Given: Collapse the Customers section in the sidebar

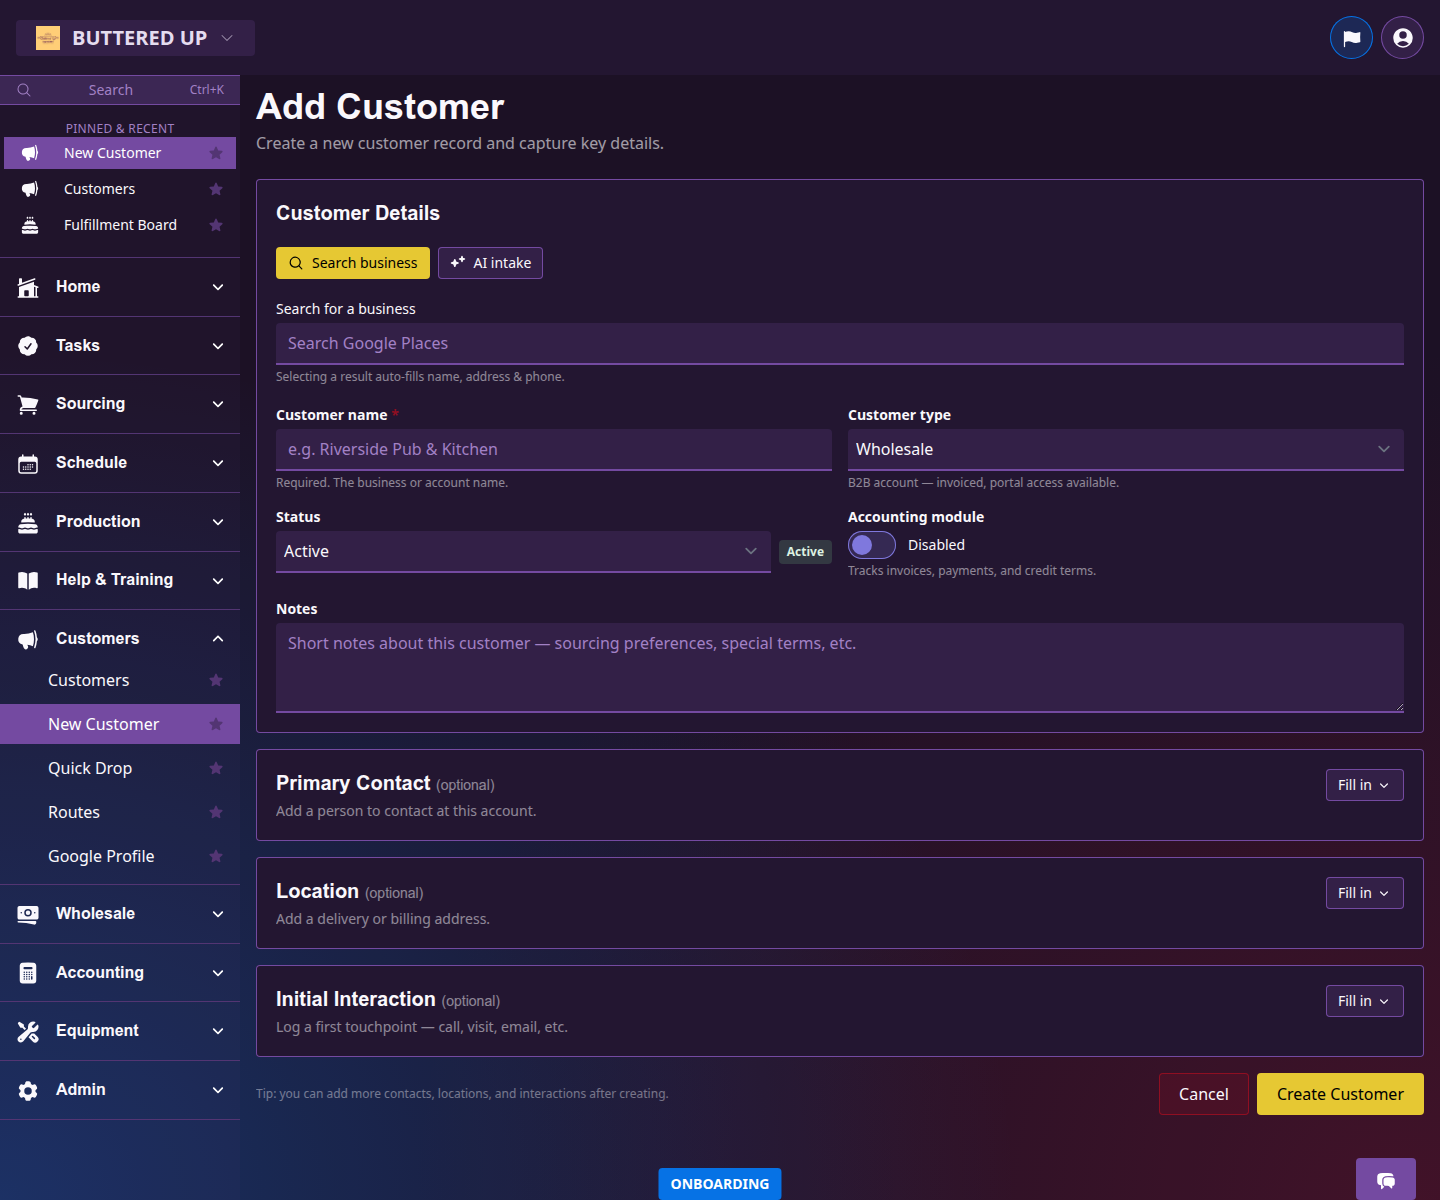Looking at the screenshot, I should 218,638.
